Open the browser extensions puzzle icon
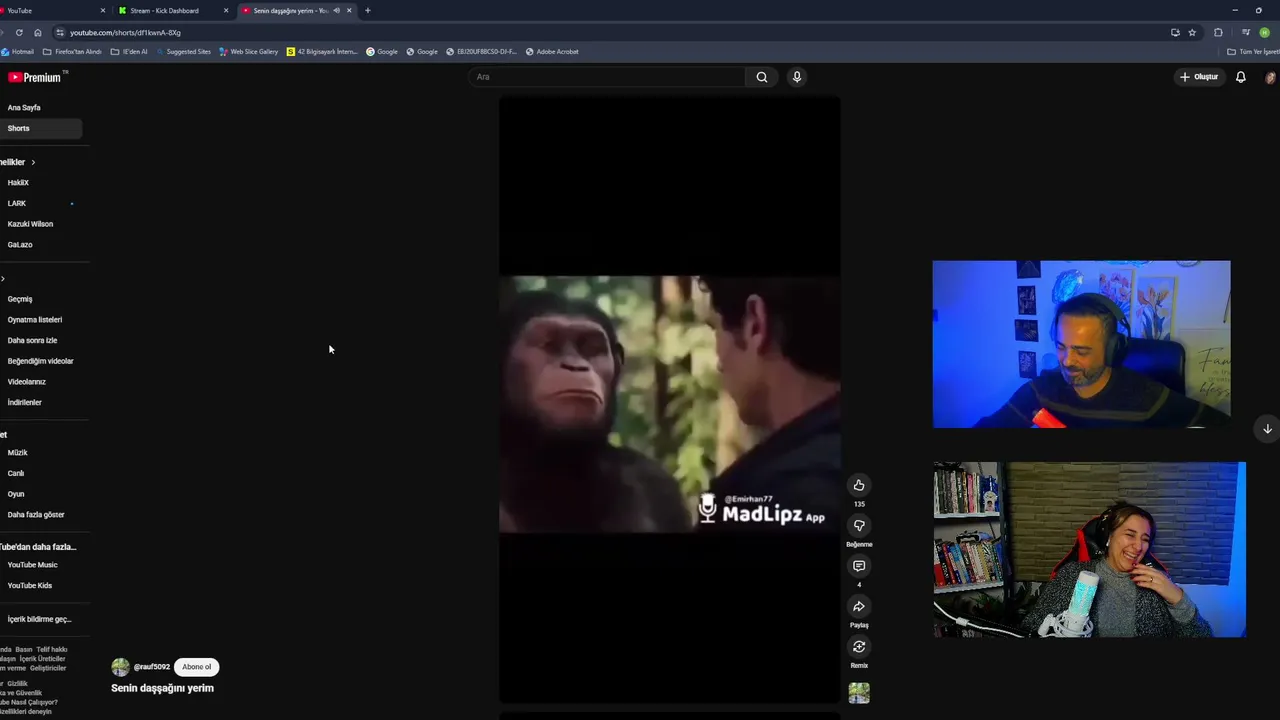 1218,32
